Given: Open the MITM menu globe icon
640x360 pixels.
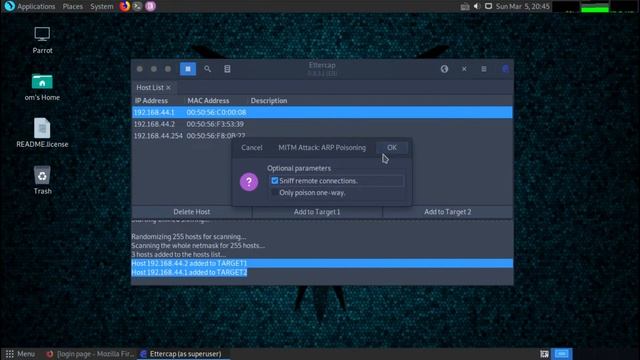Looking at the screenshot, I should click(444, 69).
